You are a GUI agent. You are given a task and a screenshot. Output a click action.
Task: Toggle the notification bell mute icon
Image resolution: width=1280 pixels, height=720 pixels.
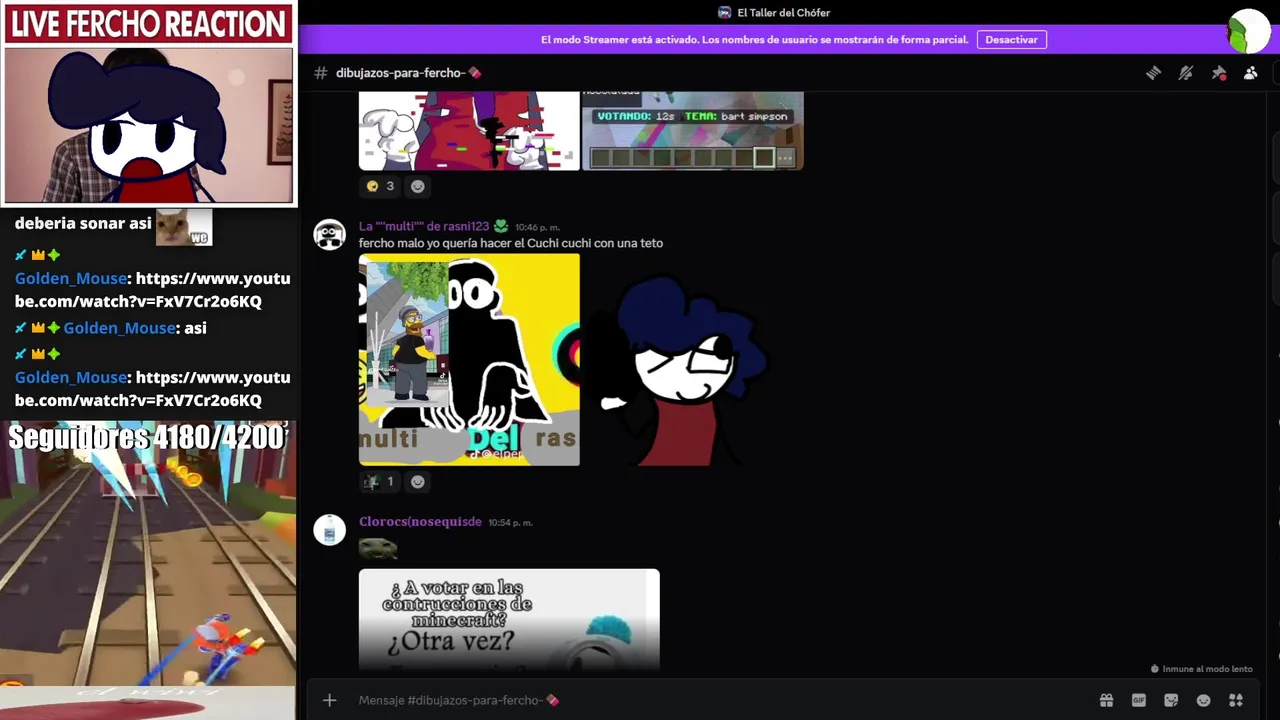point(1186,73)
